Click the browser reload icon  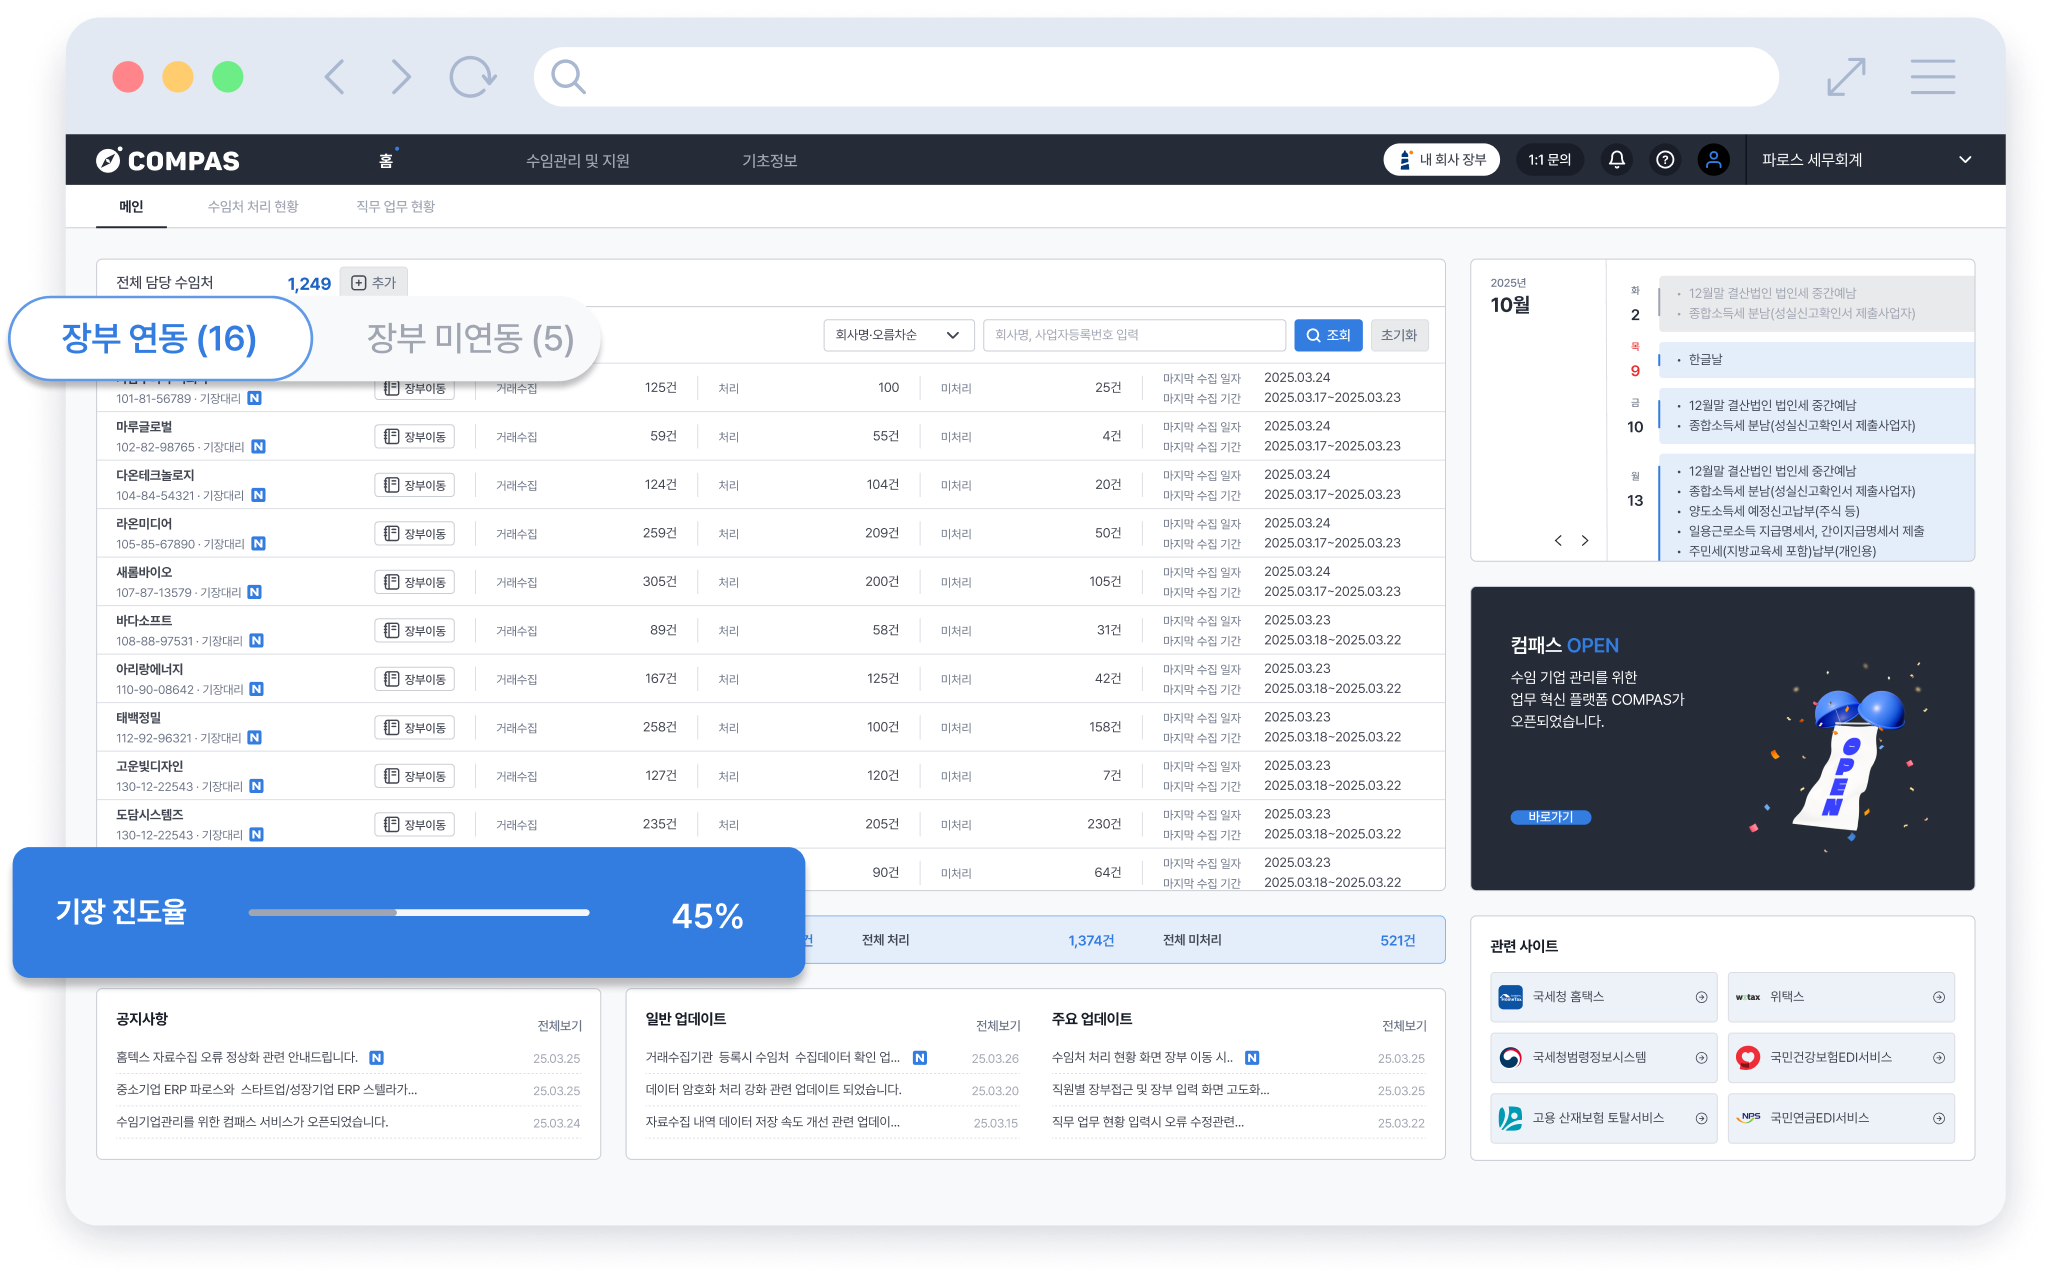click(x=472, y=77)
